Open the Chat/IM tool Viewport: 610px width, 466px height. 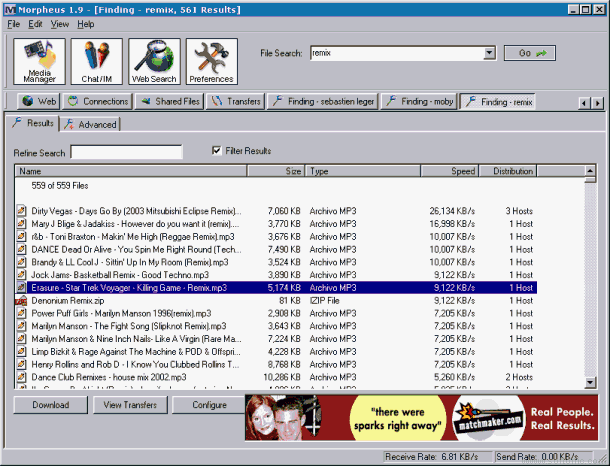click(97, 61)
